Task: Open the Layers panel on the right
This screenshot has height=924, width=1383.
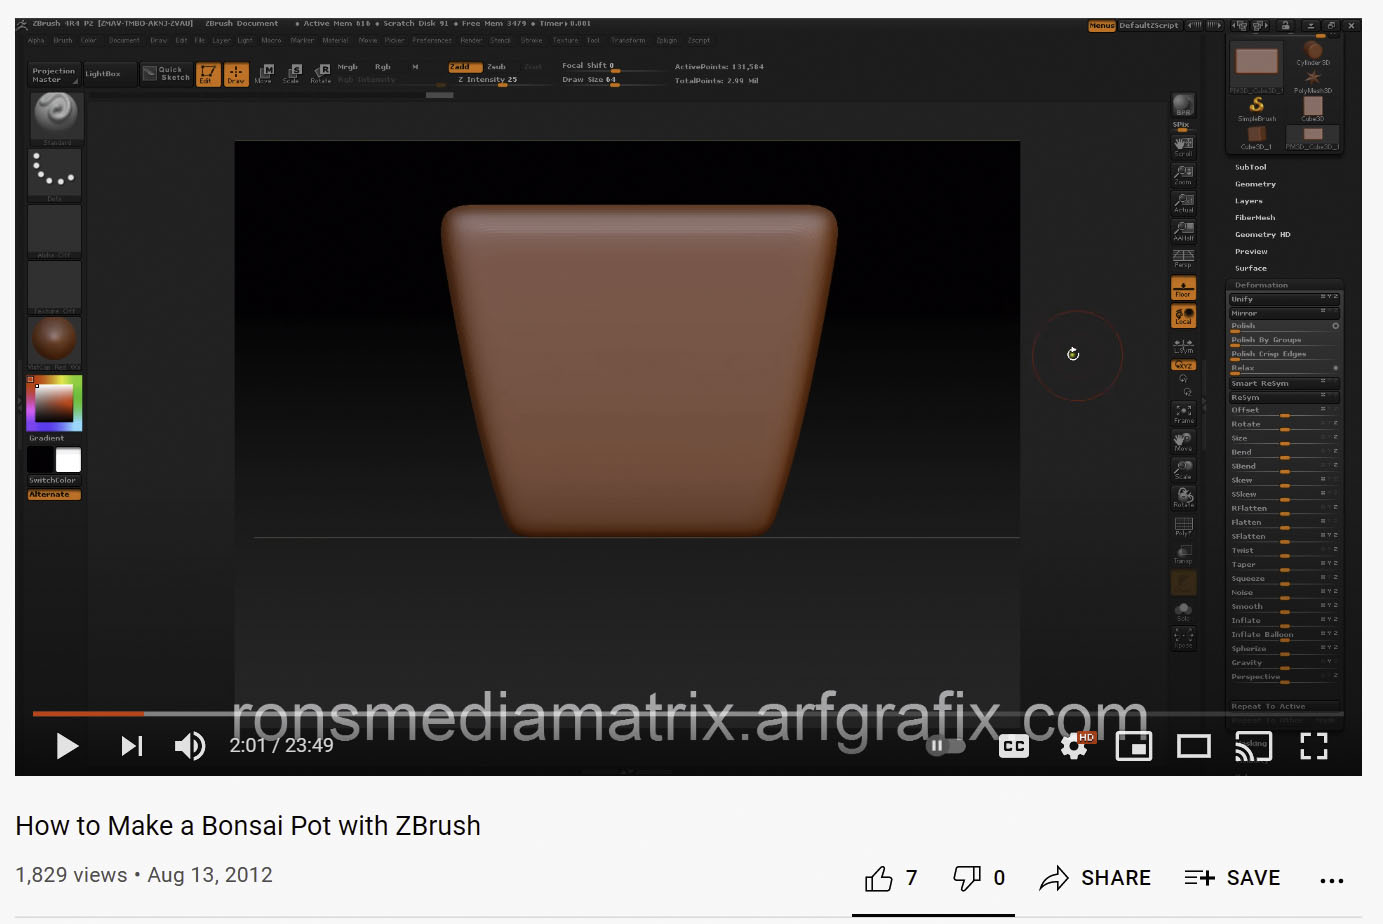Action: (1249, 200)
